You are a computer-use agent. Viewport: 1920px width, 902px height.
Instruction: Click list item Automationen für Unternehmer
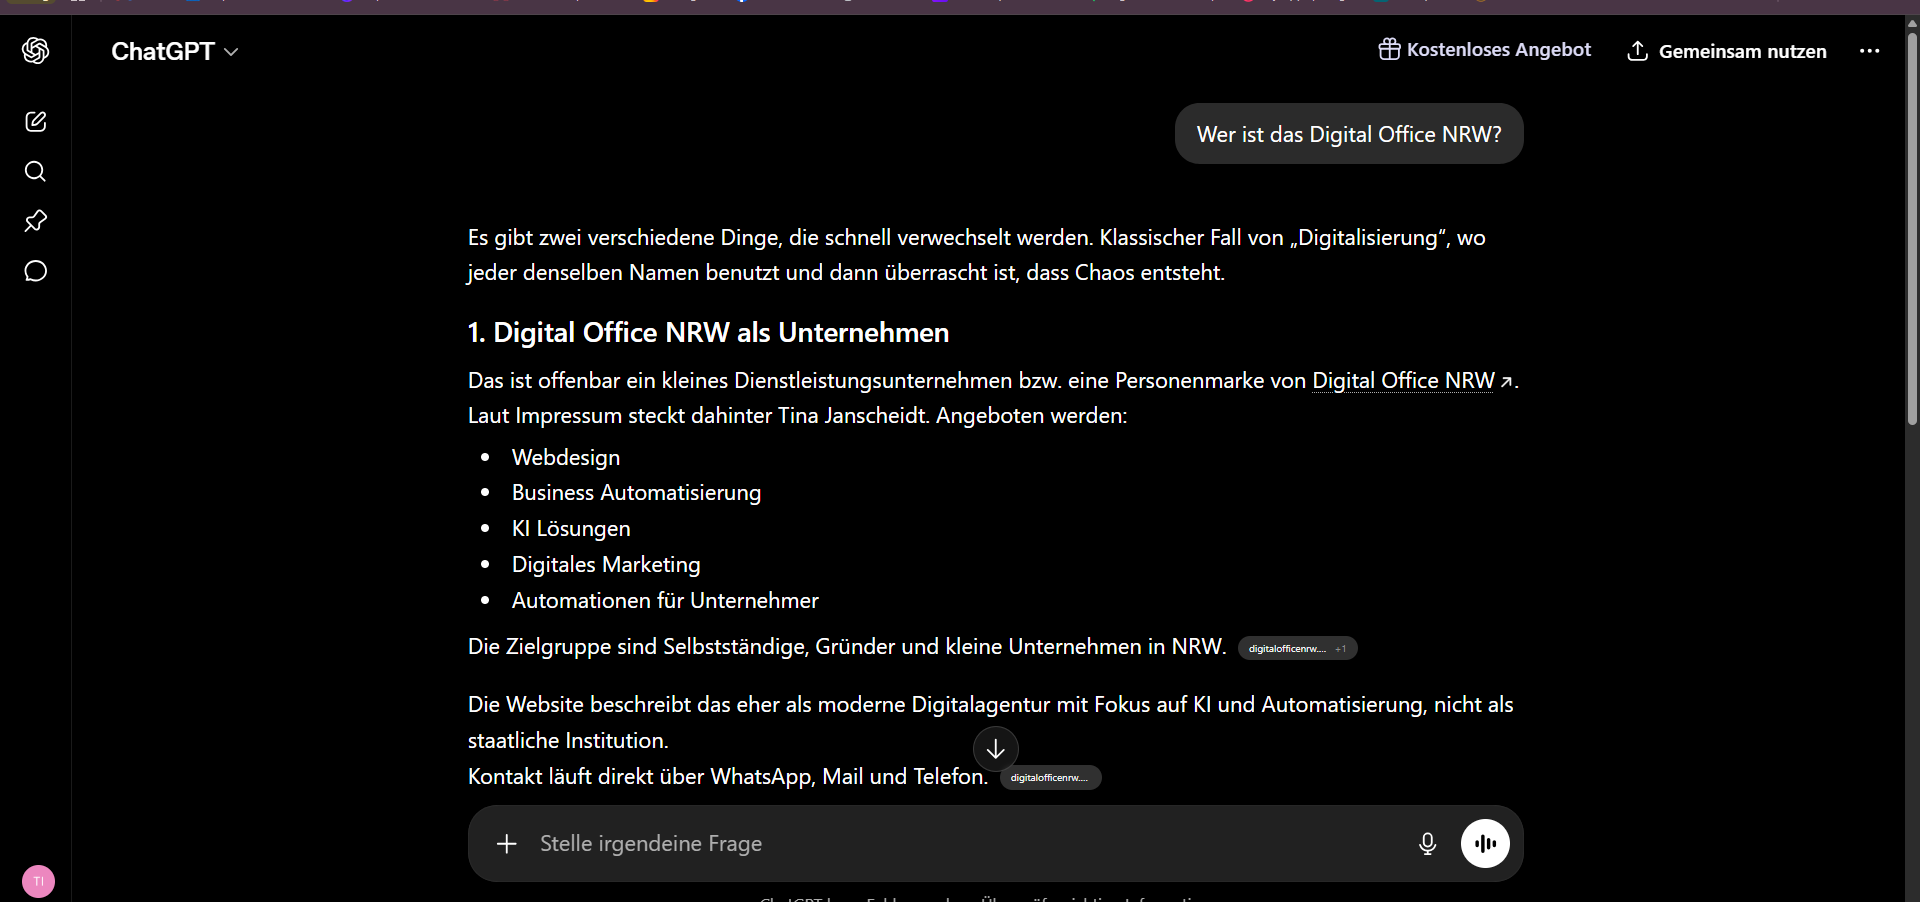(x=665, y=601)
